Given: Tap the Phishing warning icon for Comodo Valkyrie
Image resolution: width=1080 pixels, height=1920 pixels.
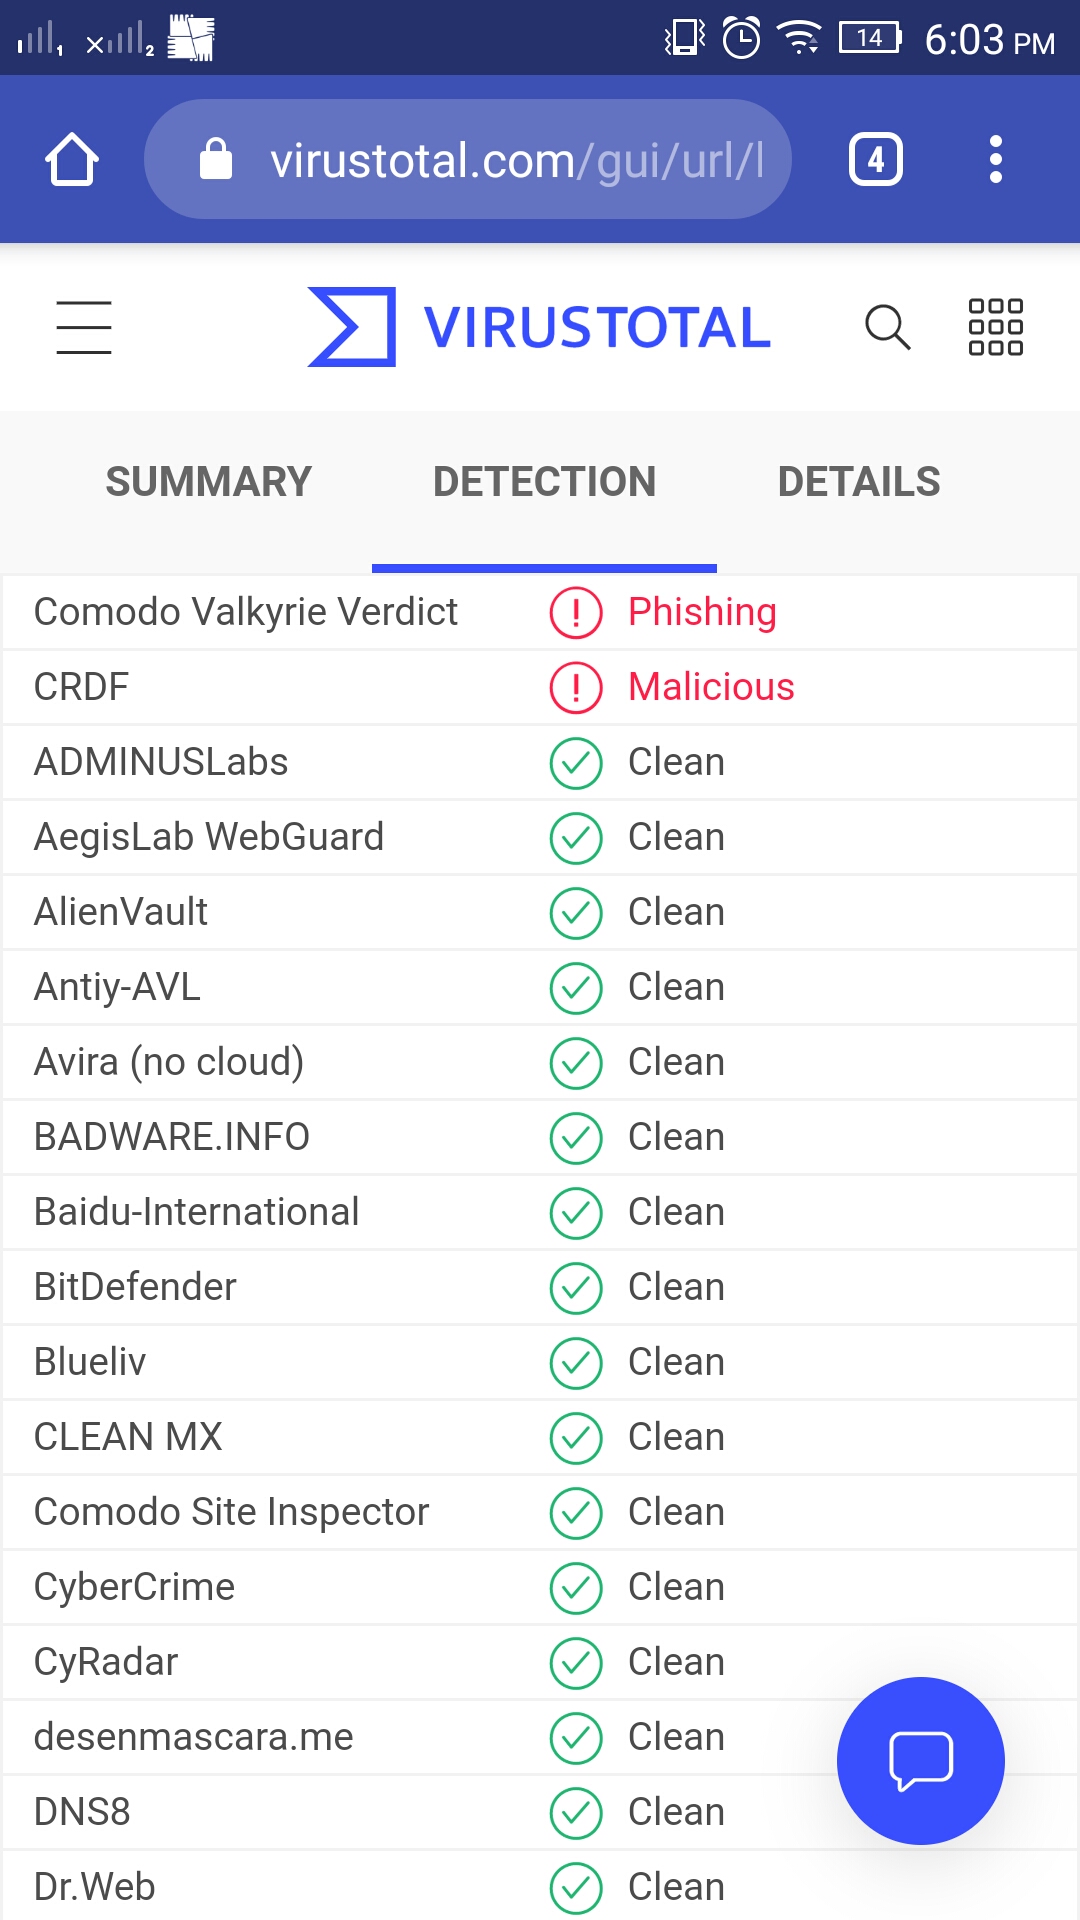Looking at the screenshot, I should 576,612.
